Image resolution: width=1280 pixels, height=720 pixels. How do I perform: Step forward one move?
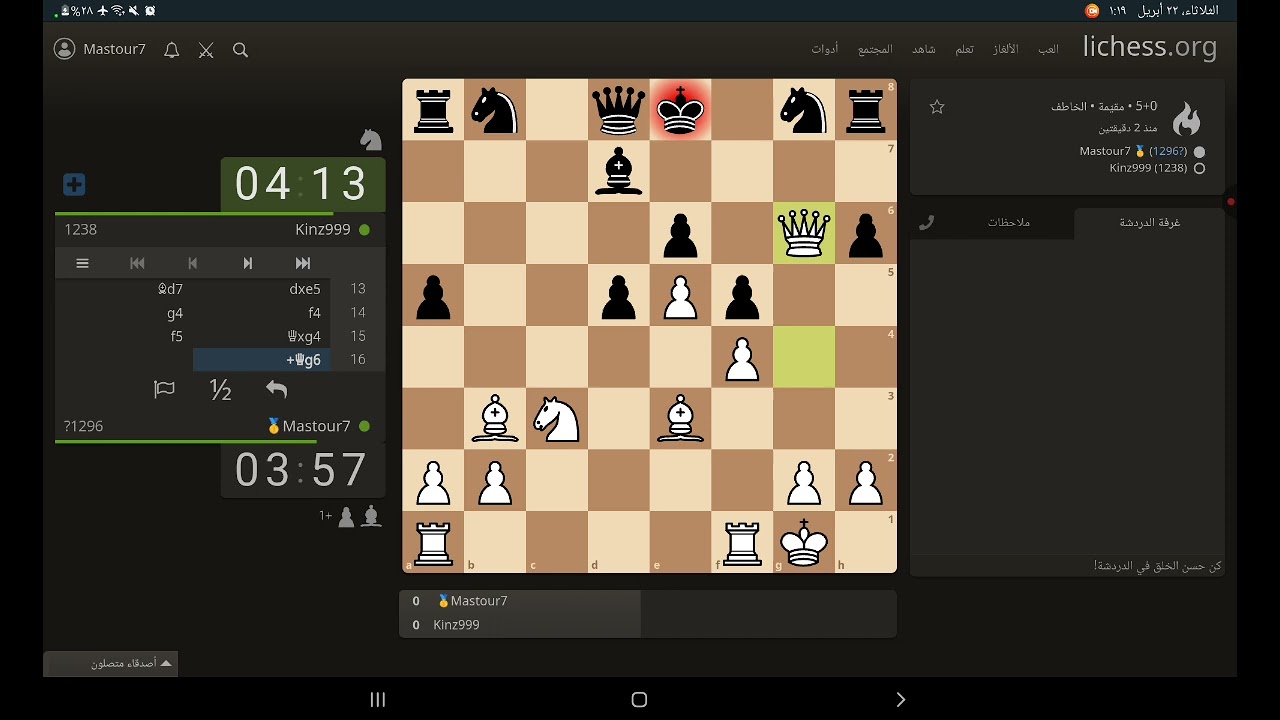click(x=248, y=263)
